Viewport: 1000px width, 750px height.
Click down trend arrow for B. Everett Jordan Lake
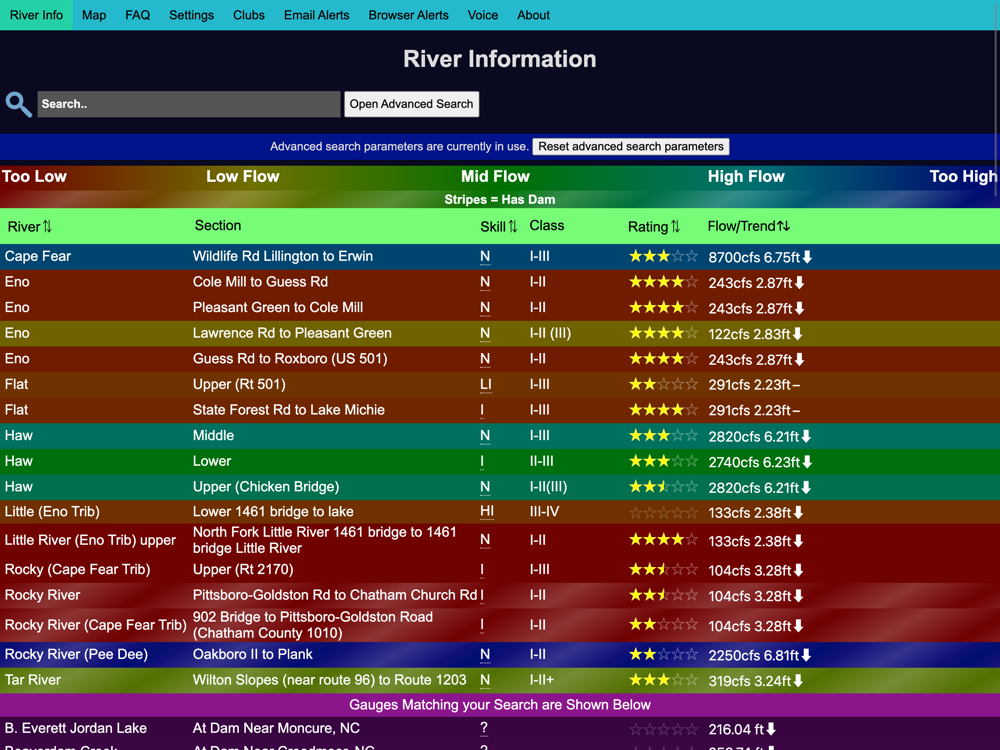click(771, 729)
